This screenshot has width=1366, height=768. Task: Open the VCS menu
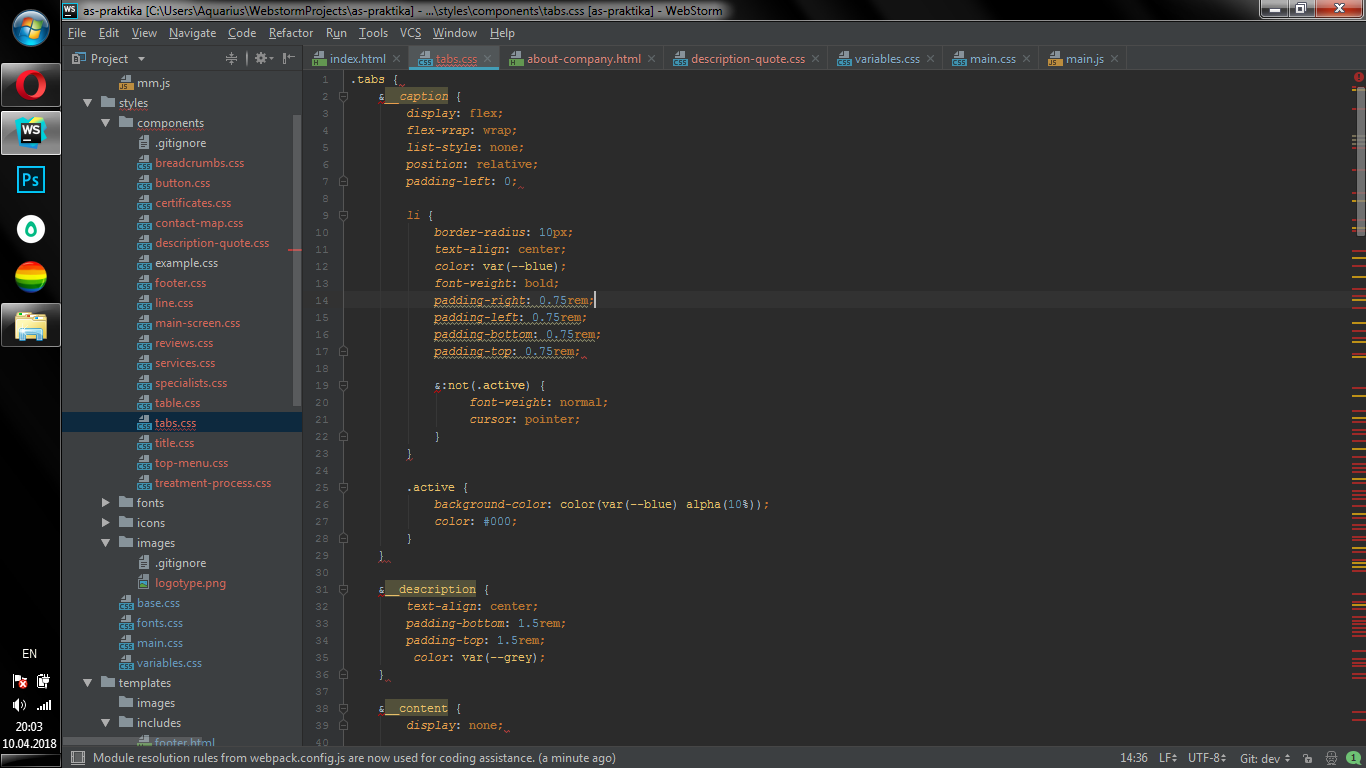point(410,33)
